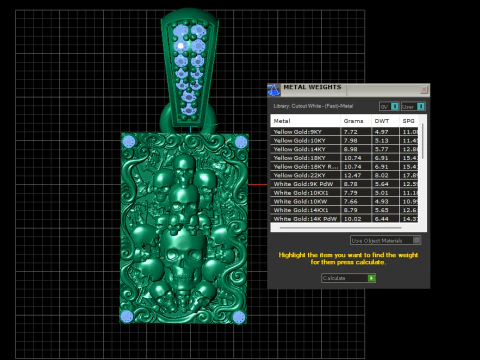Click the Calculate button
Viewport: 480px width, 360px height.
click(348, 278)
